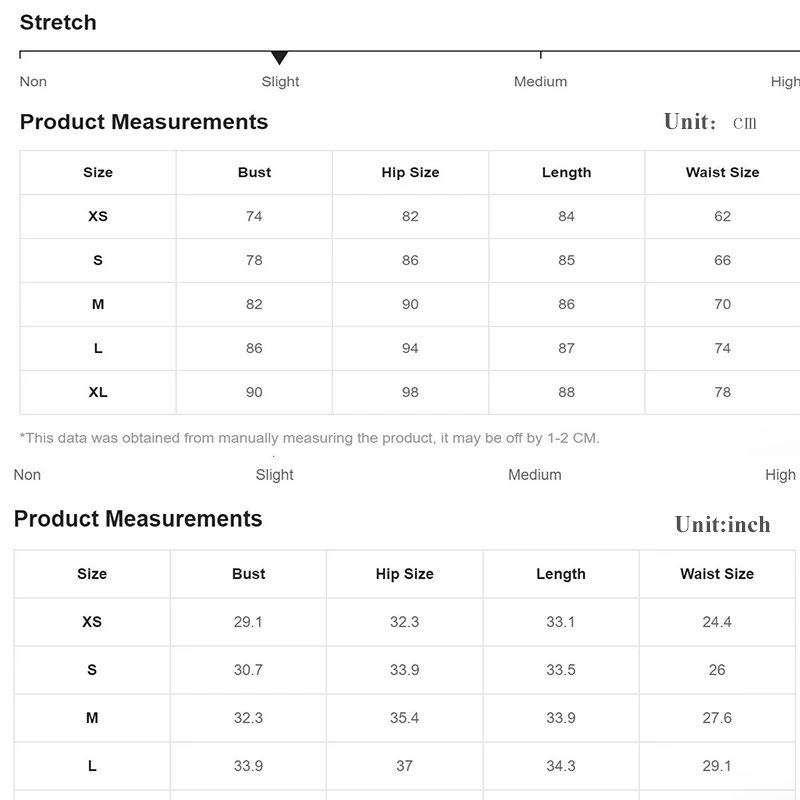Select the XS row label in the cm table

pos(98,217)
